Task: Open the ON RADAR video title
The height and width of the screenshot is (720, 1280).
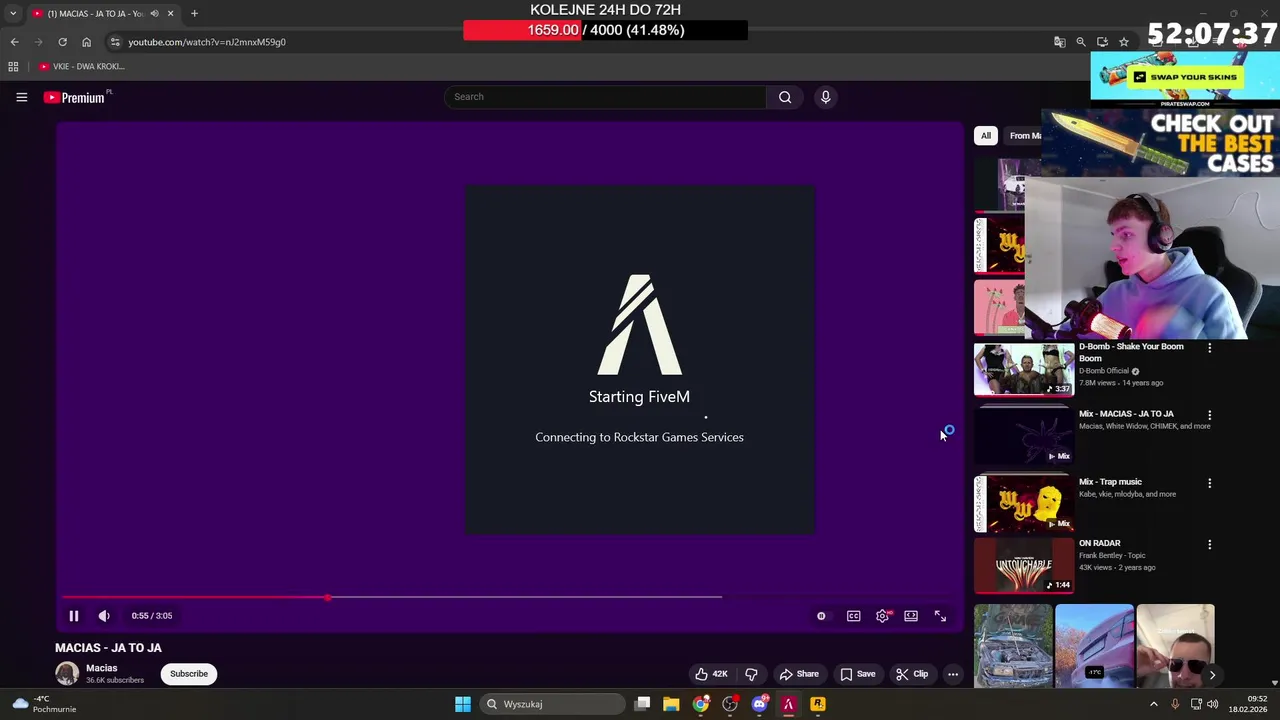Action: [x=1100, y=543]
